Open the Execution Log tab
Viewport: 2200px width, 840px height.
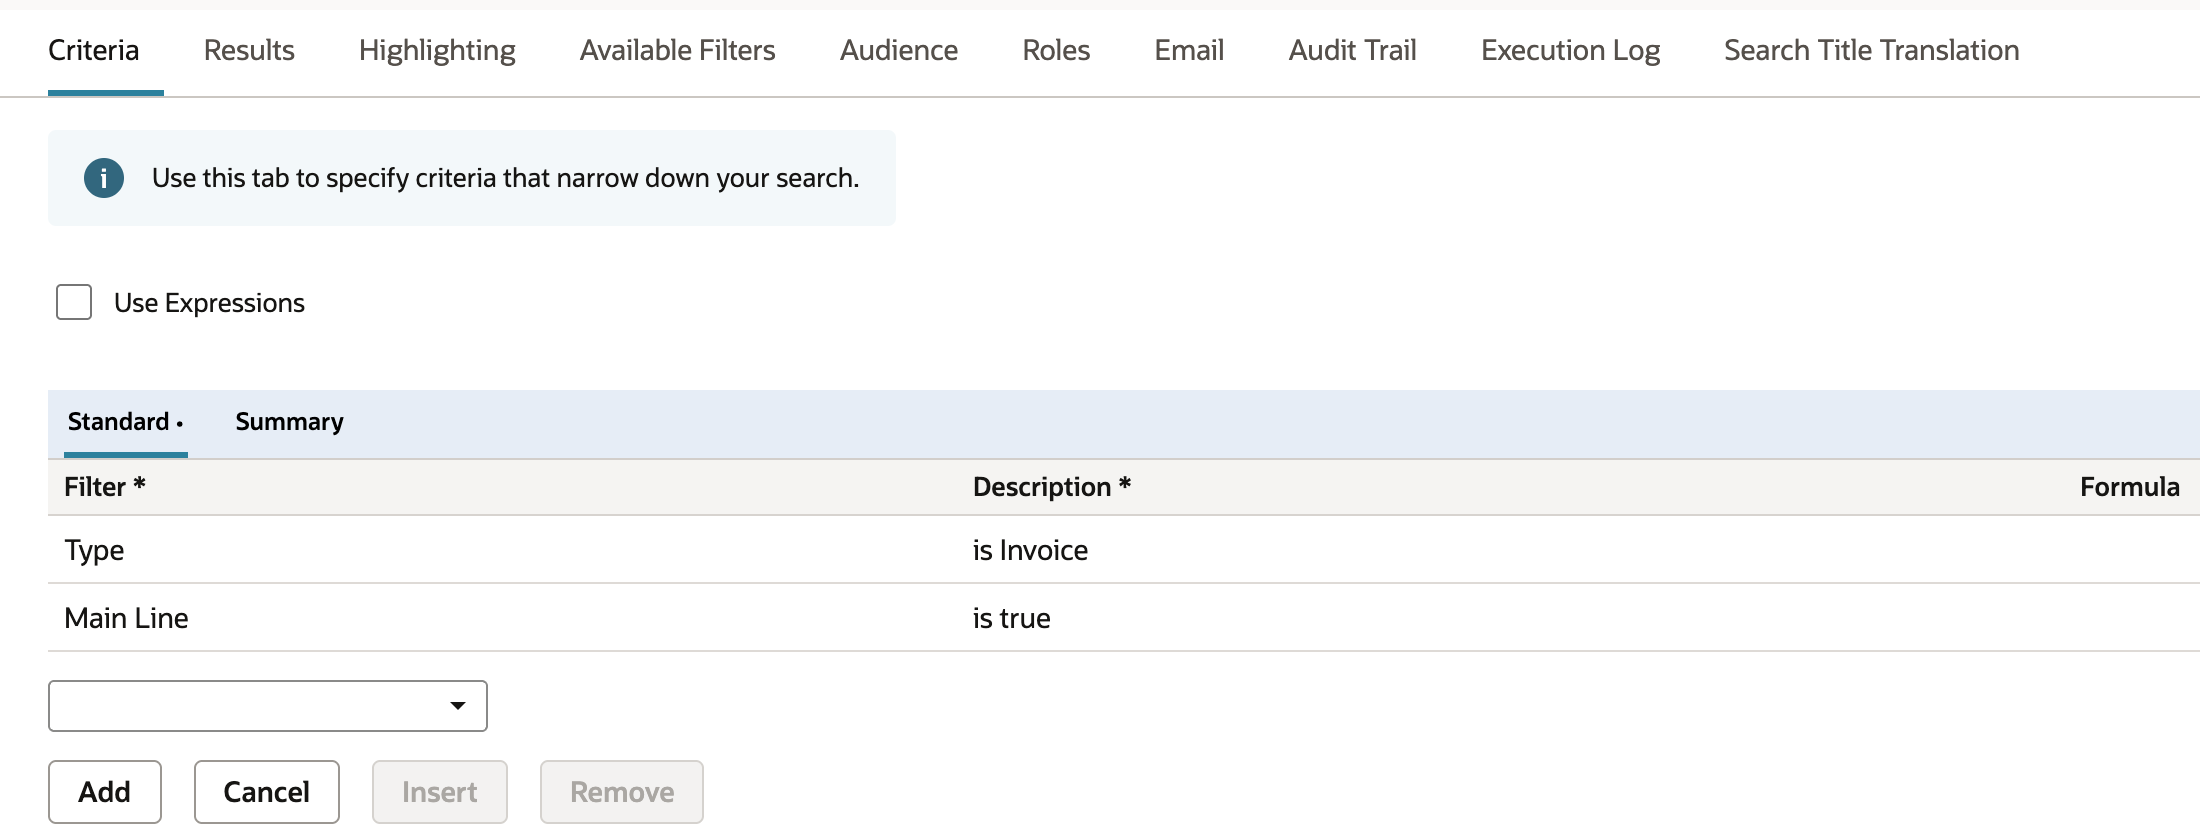[1570, 50]
